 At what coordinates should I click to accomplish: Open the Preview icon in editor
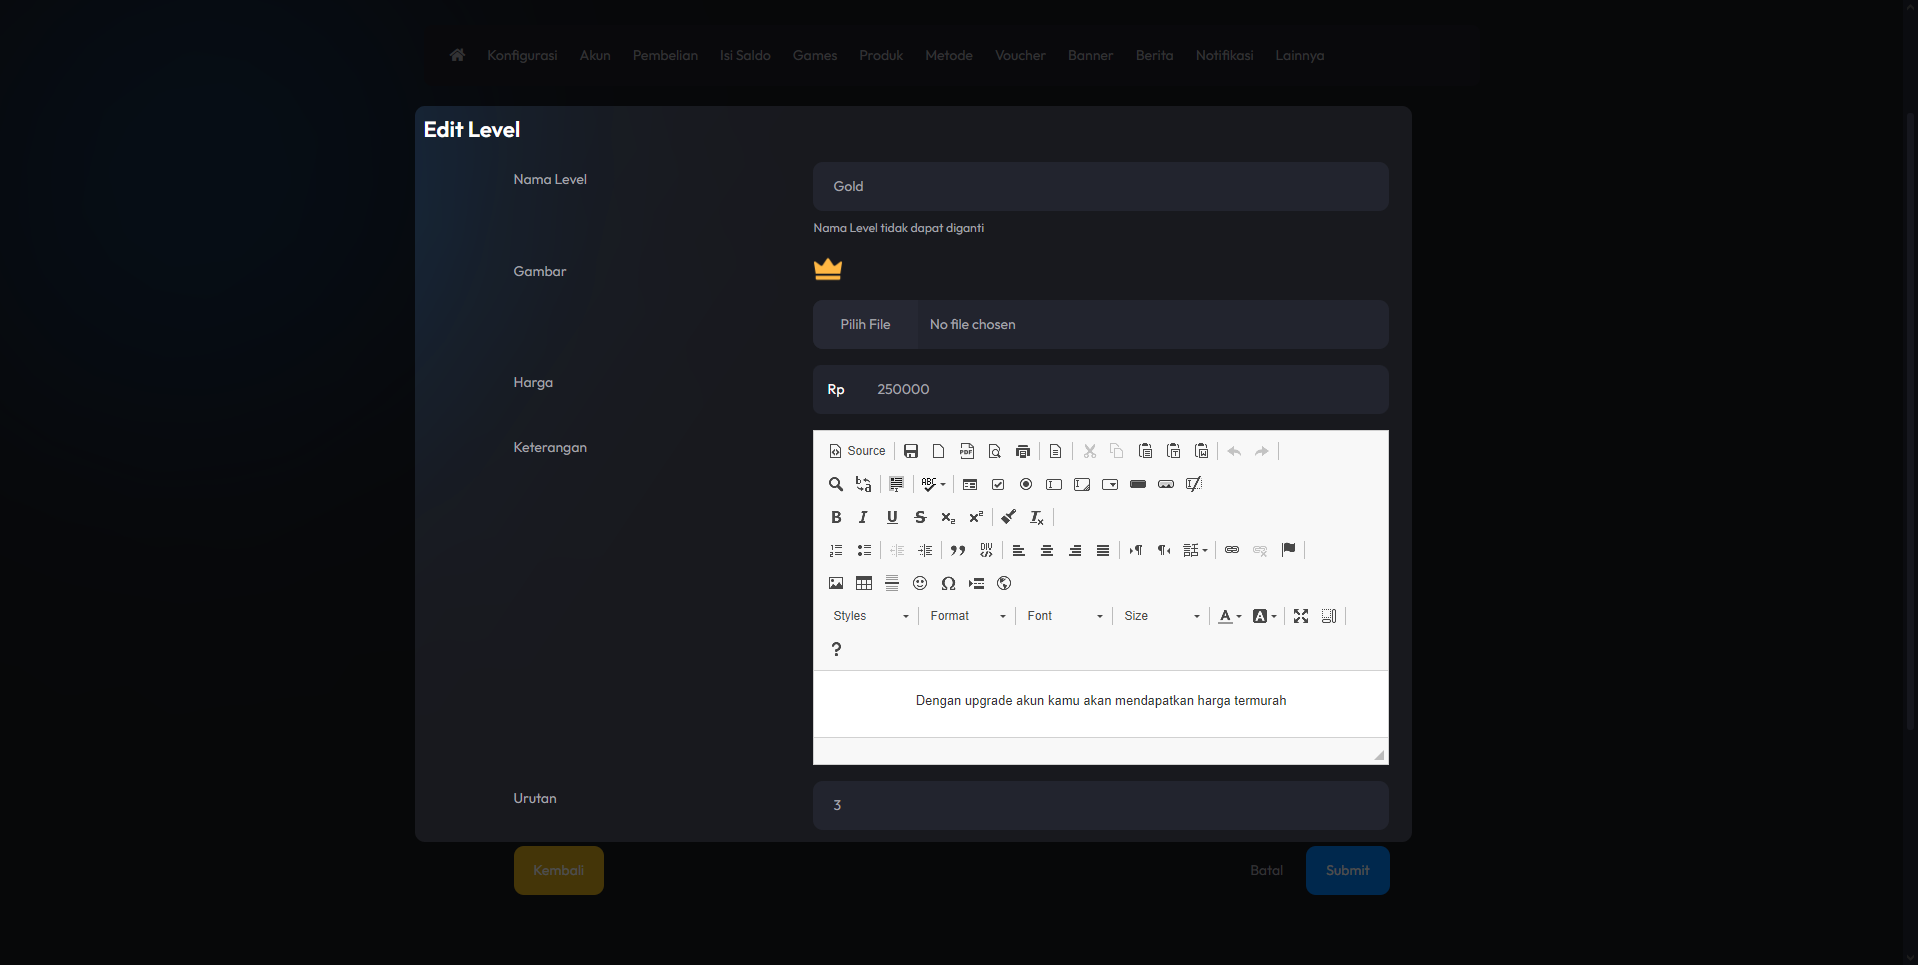click(994, 451)
